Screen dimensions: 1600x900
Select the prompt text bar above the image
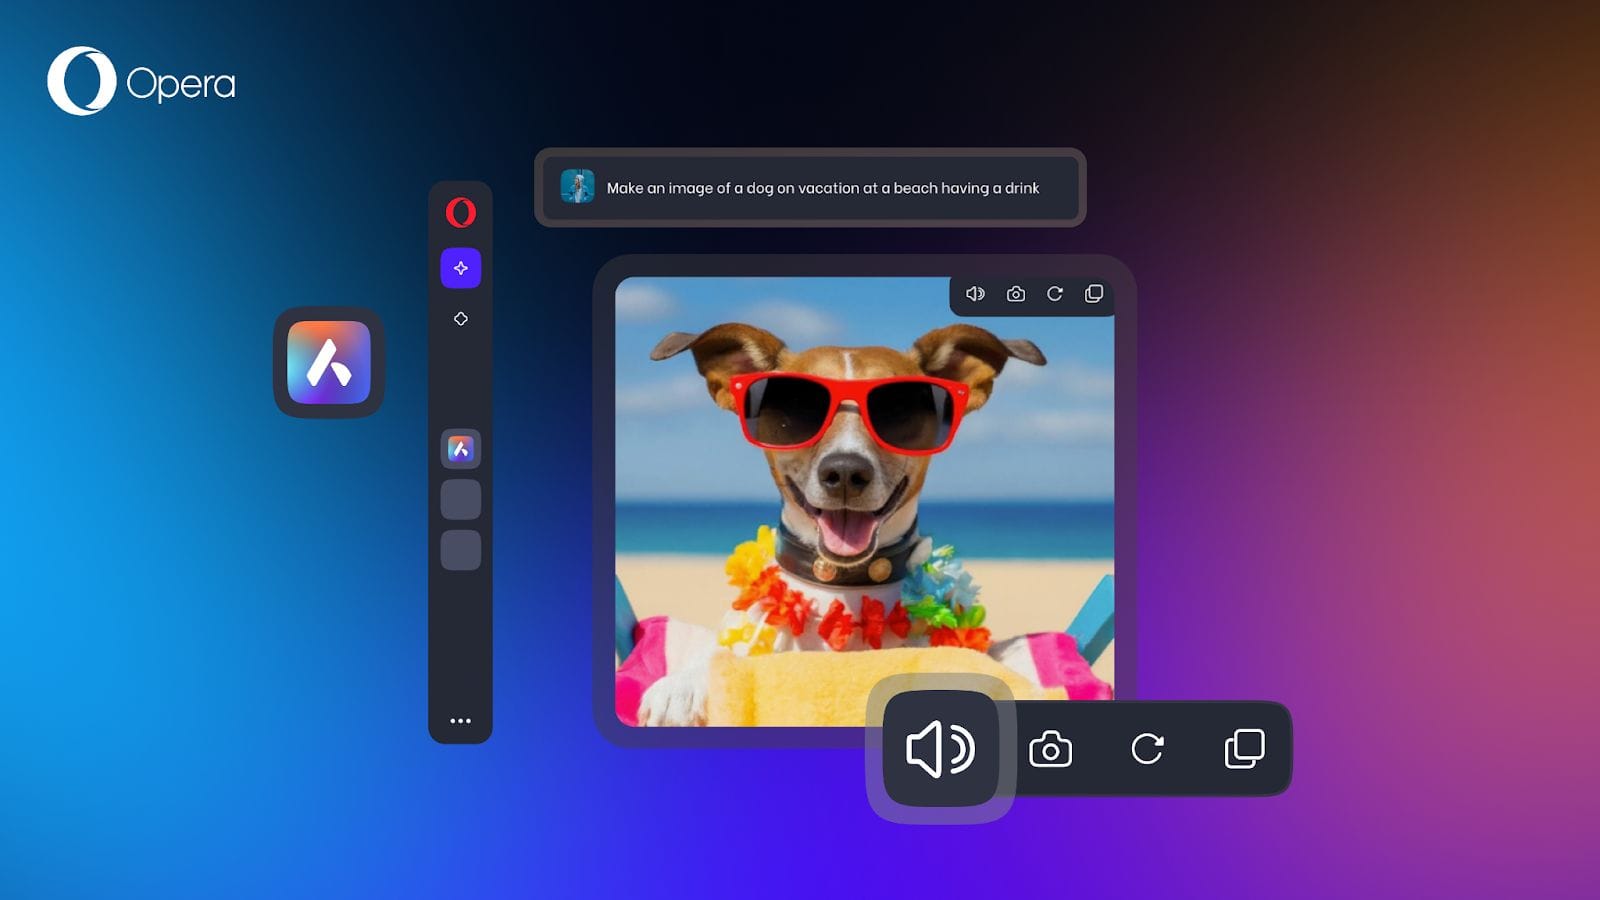pos(810,188)
